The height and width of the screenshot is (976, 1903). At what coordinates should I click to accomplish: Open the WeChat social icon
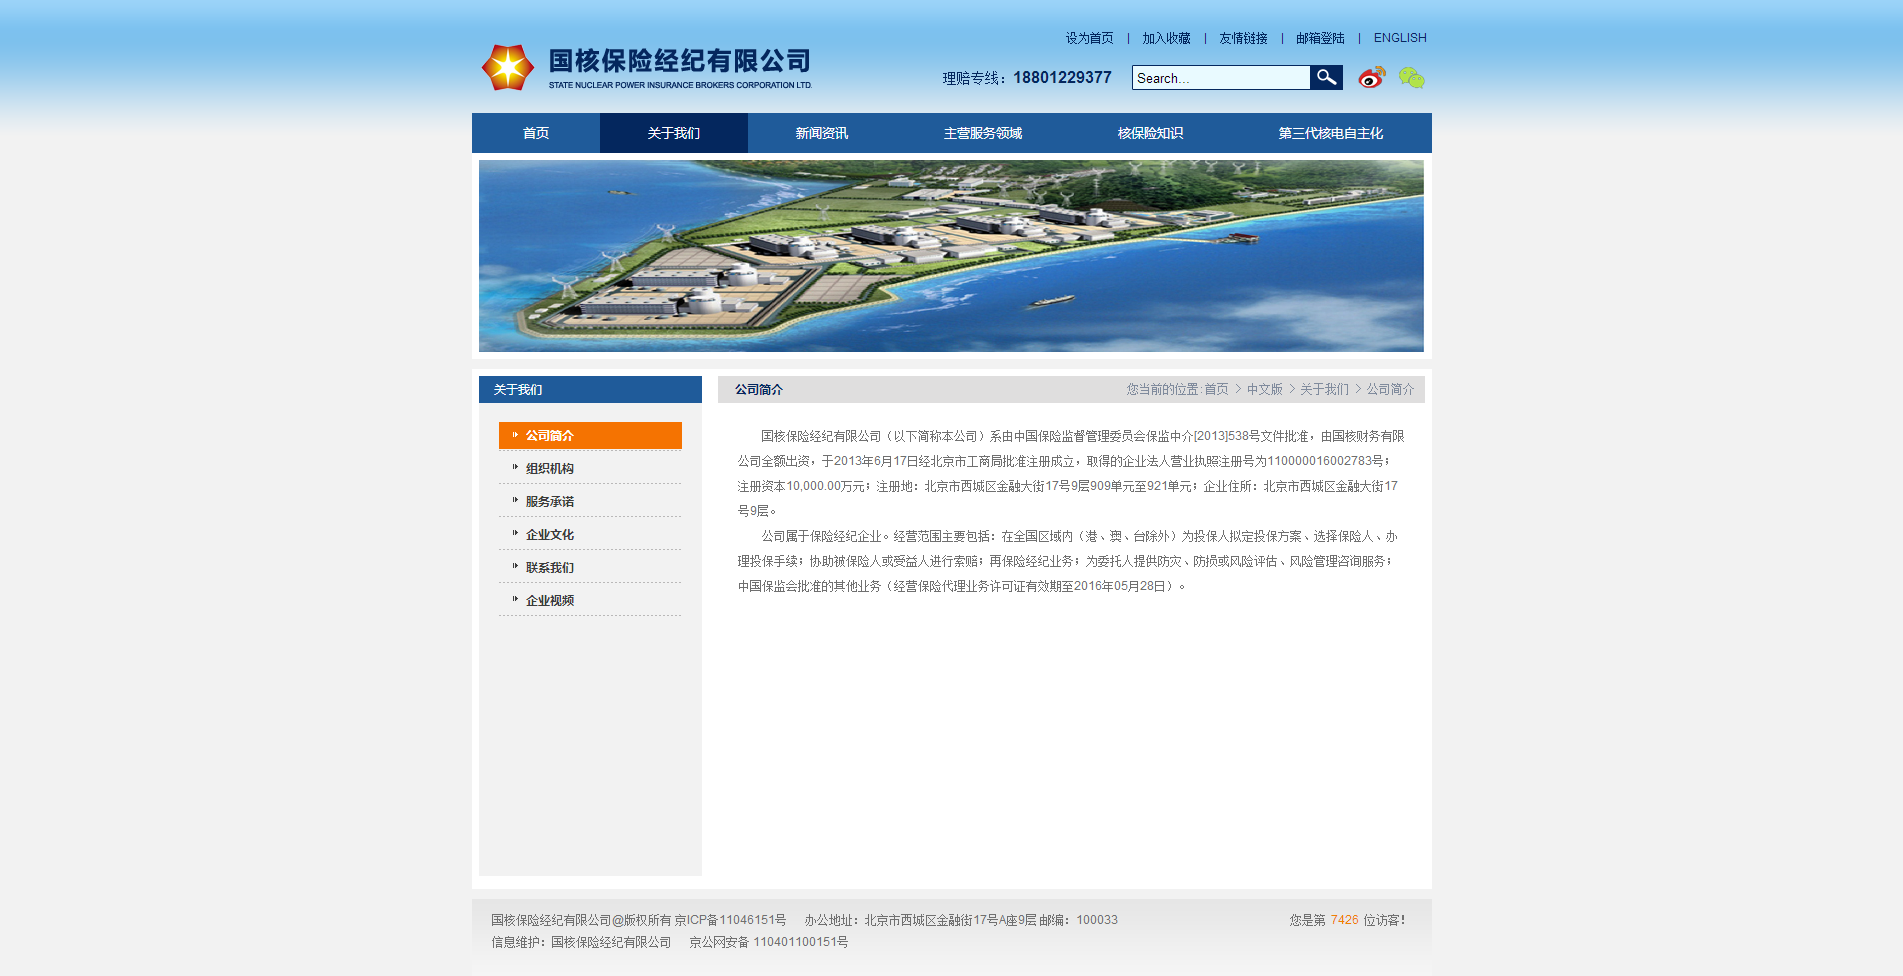[1411, 78]
